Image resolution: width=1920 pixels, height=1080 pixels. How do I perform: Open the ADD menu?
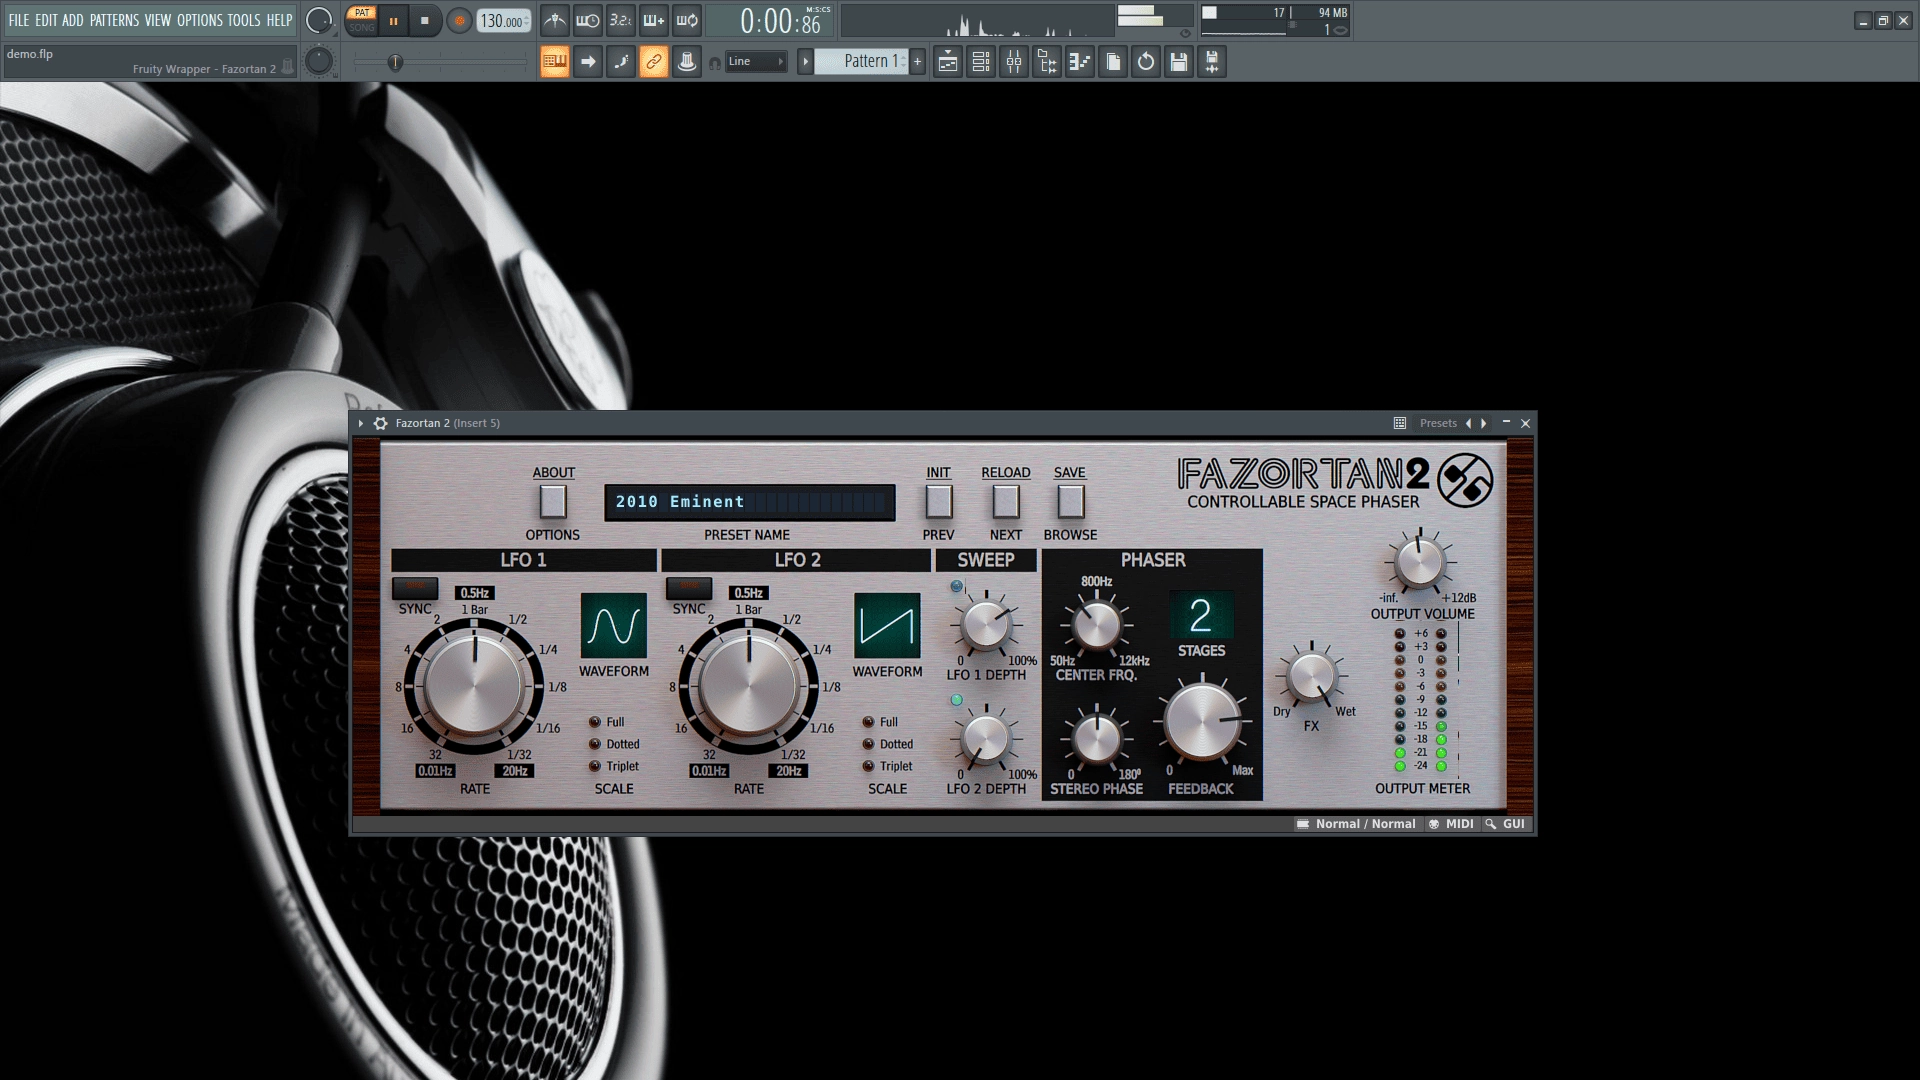coord(73,20)
